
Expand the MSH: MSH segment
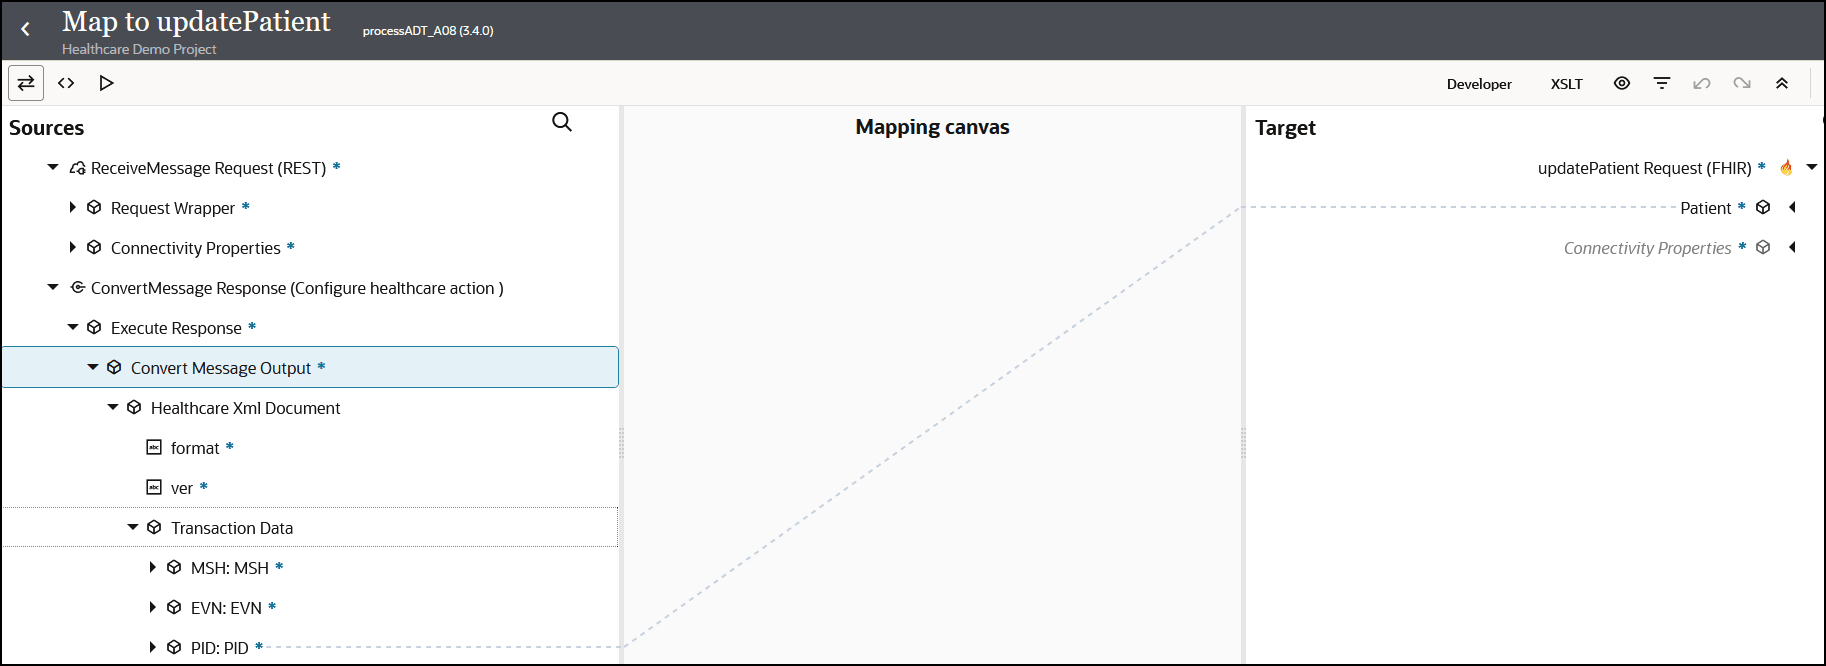point(152,567)
